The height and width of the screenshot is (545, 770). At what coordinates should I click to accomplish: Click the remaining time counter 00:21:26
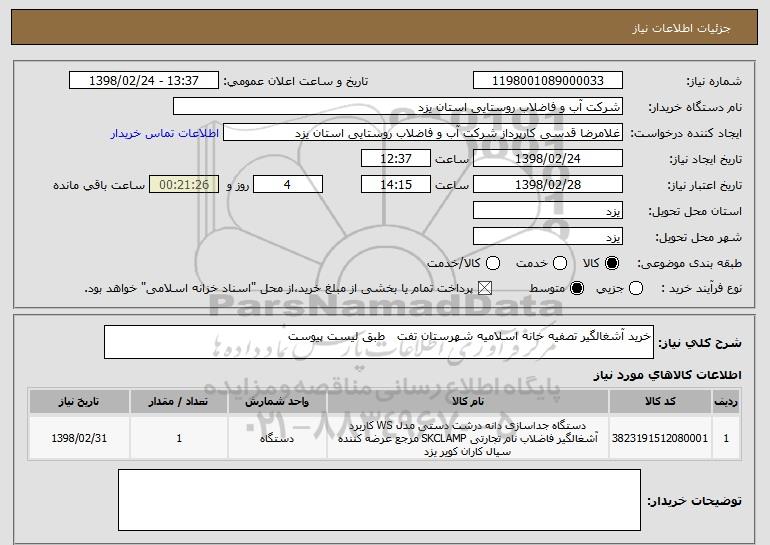pyautogui.click(x=184, y=185)
